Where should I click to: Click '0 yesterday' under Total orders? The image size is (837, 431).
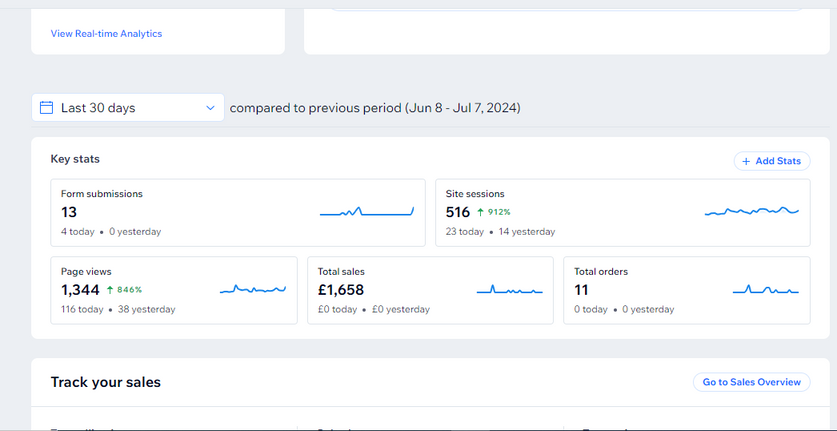click(646, 309)
